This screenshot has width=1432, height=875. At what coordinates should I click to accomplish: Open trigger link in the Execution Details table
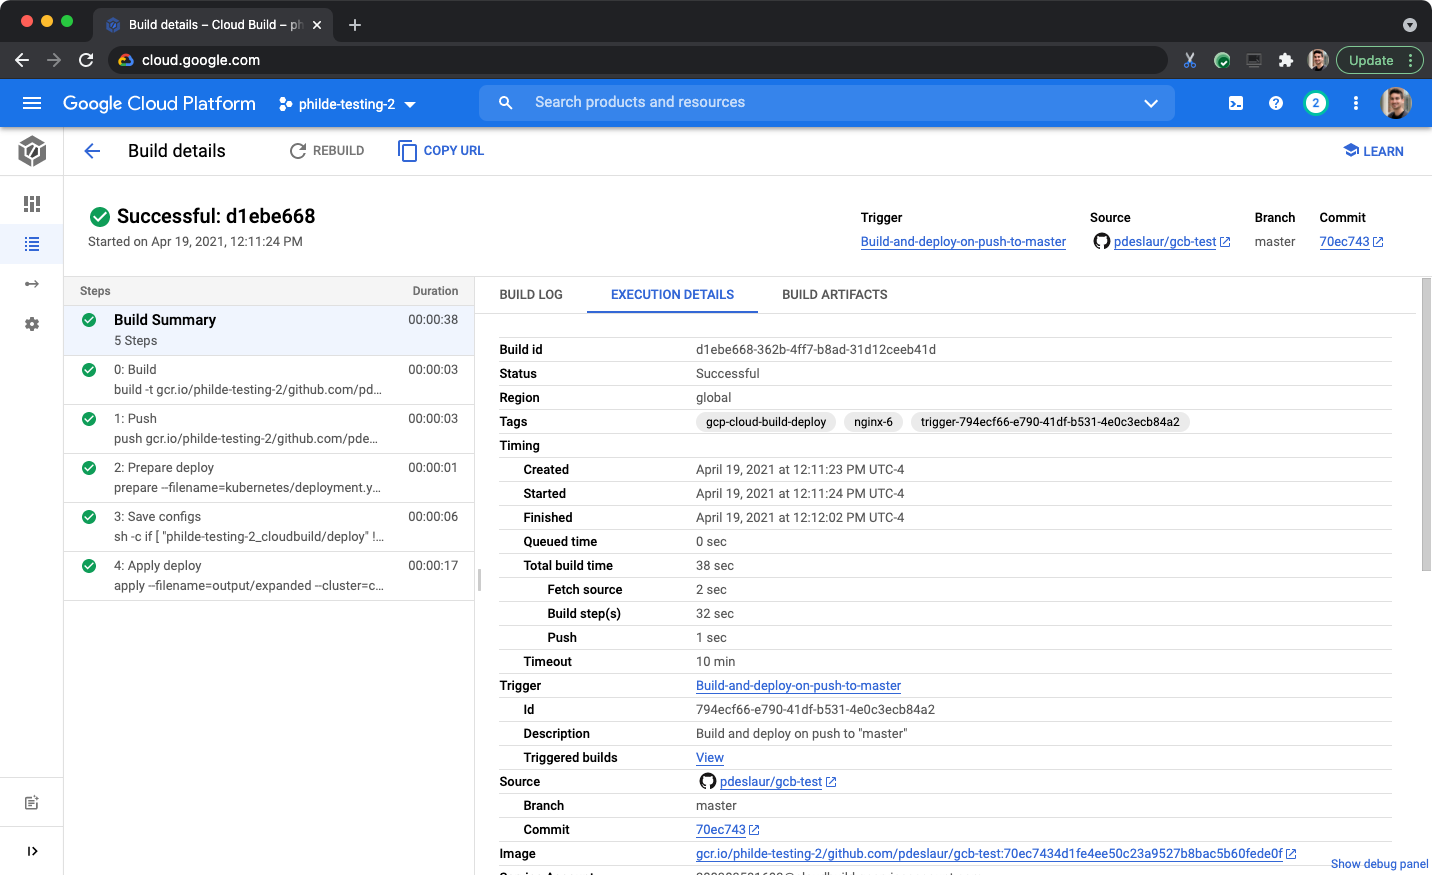(x=798, y=686)
